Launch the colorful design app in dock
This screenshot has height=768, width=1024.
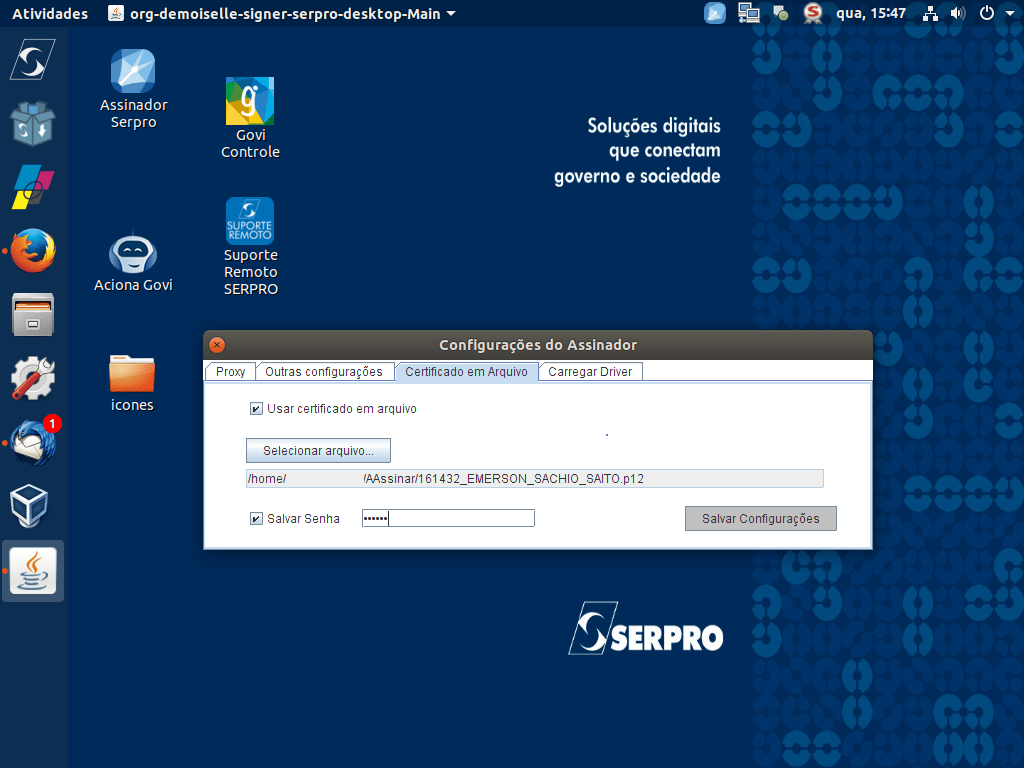[x=32, y=187]
